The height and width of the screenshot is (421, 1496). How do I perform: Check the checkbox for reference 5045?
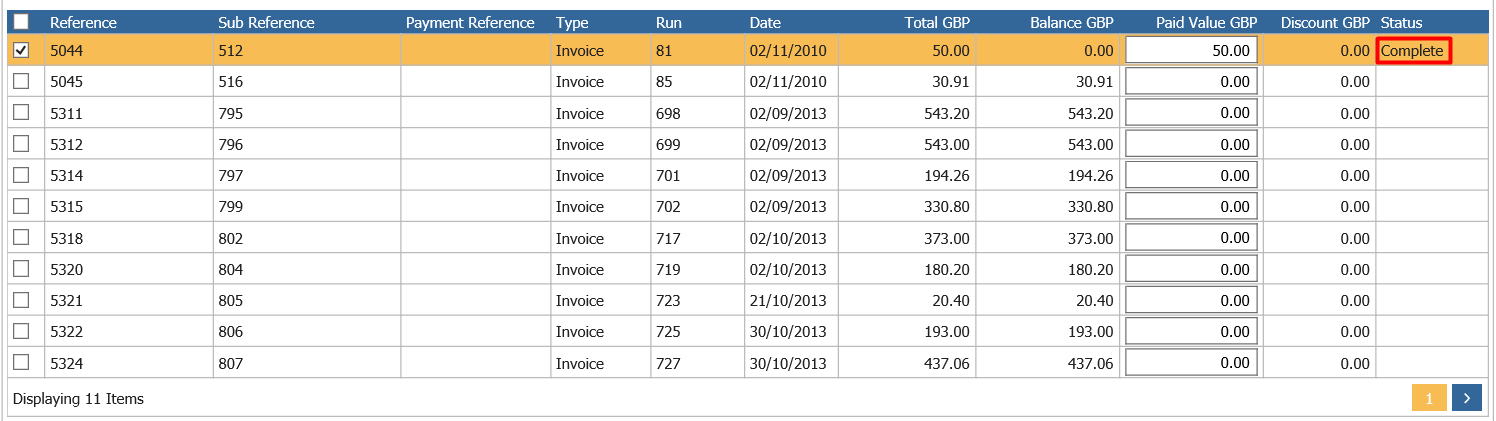click(x=21, y=82)
